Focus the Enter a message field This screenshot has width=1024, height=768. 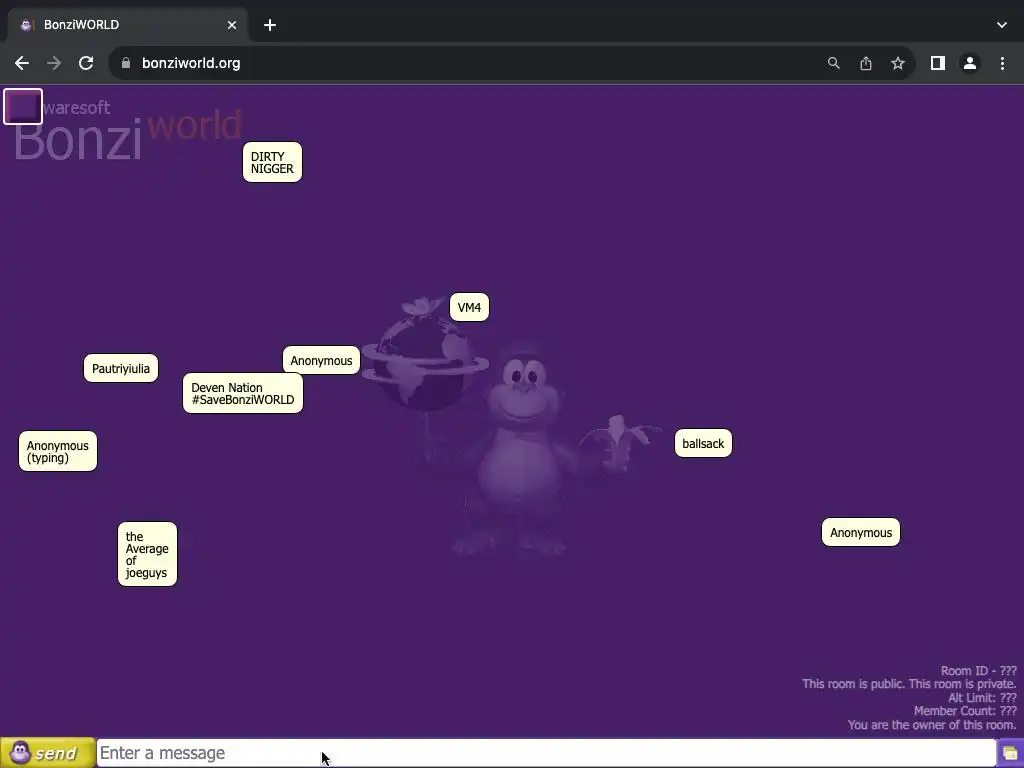(x=546, y=753)
